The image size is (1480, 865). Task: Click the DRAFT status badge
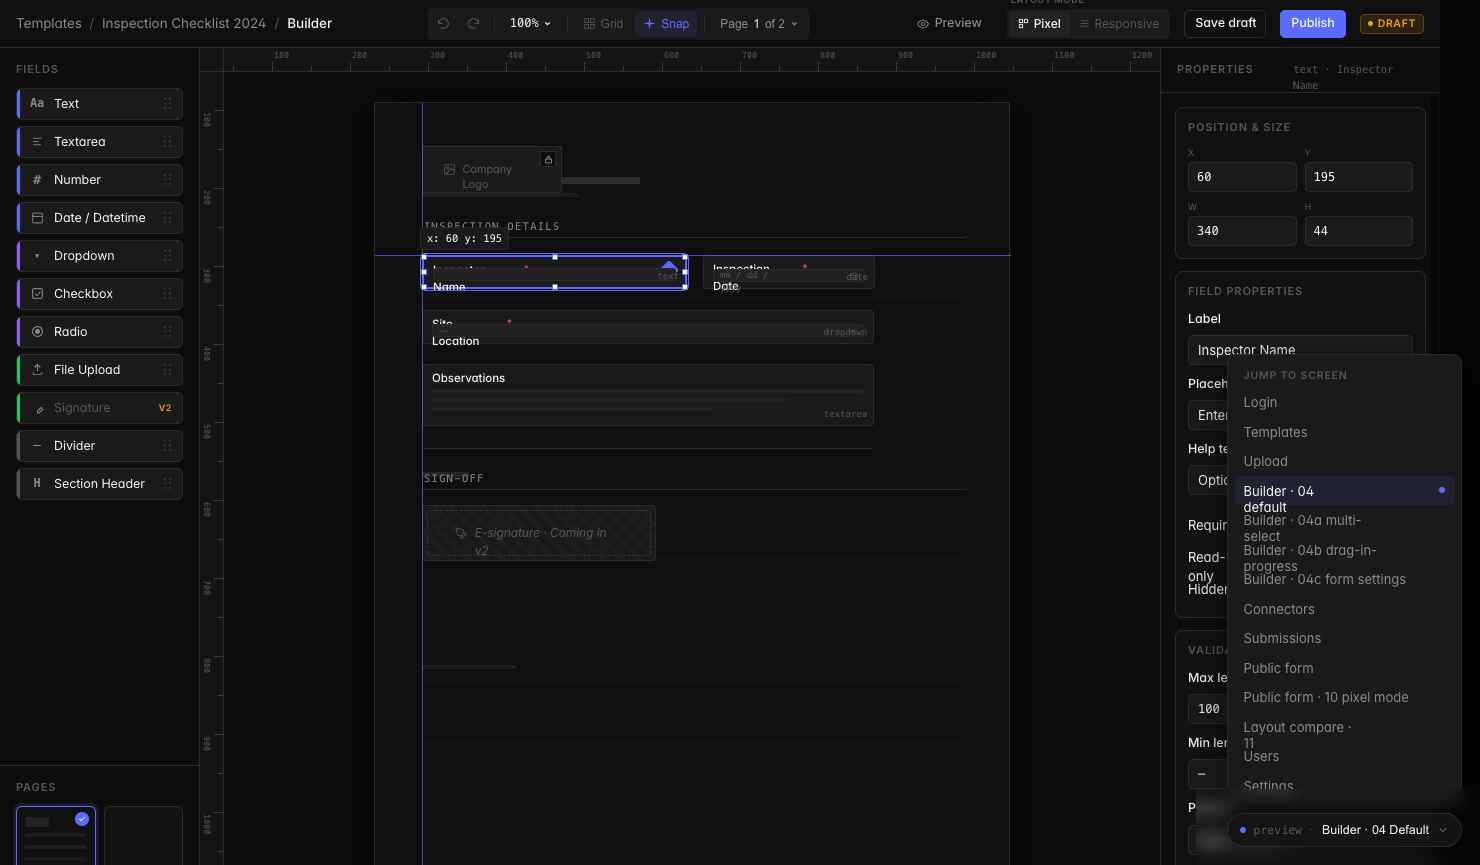(x=1393, y=23)
